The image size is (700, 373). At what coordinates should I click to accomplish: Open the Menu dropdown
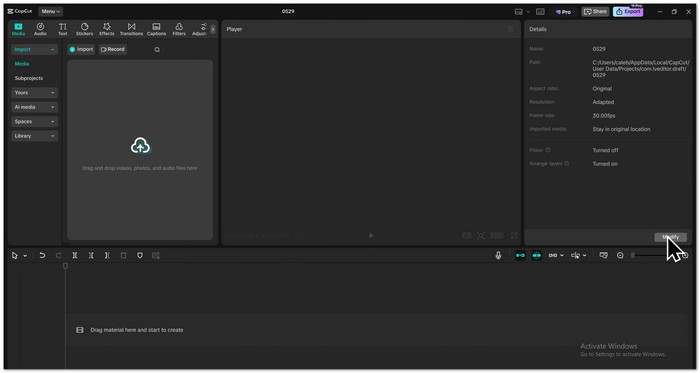click(x=50, y=12)
